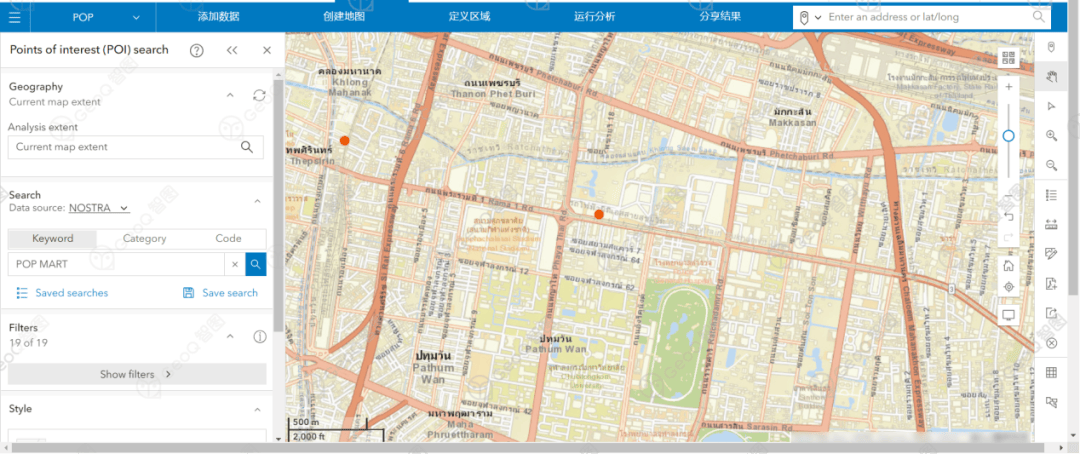Screen dimensions: 1080x454
Task: Open the draw and edit map tool
Action: 1051,254
